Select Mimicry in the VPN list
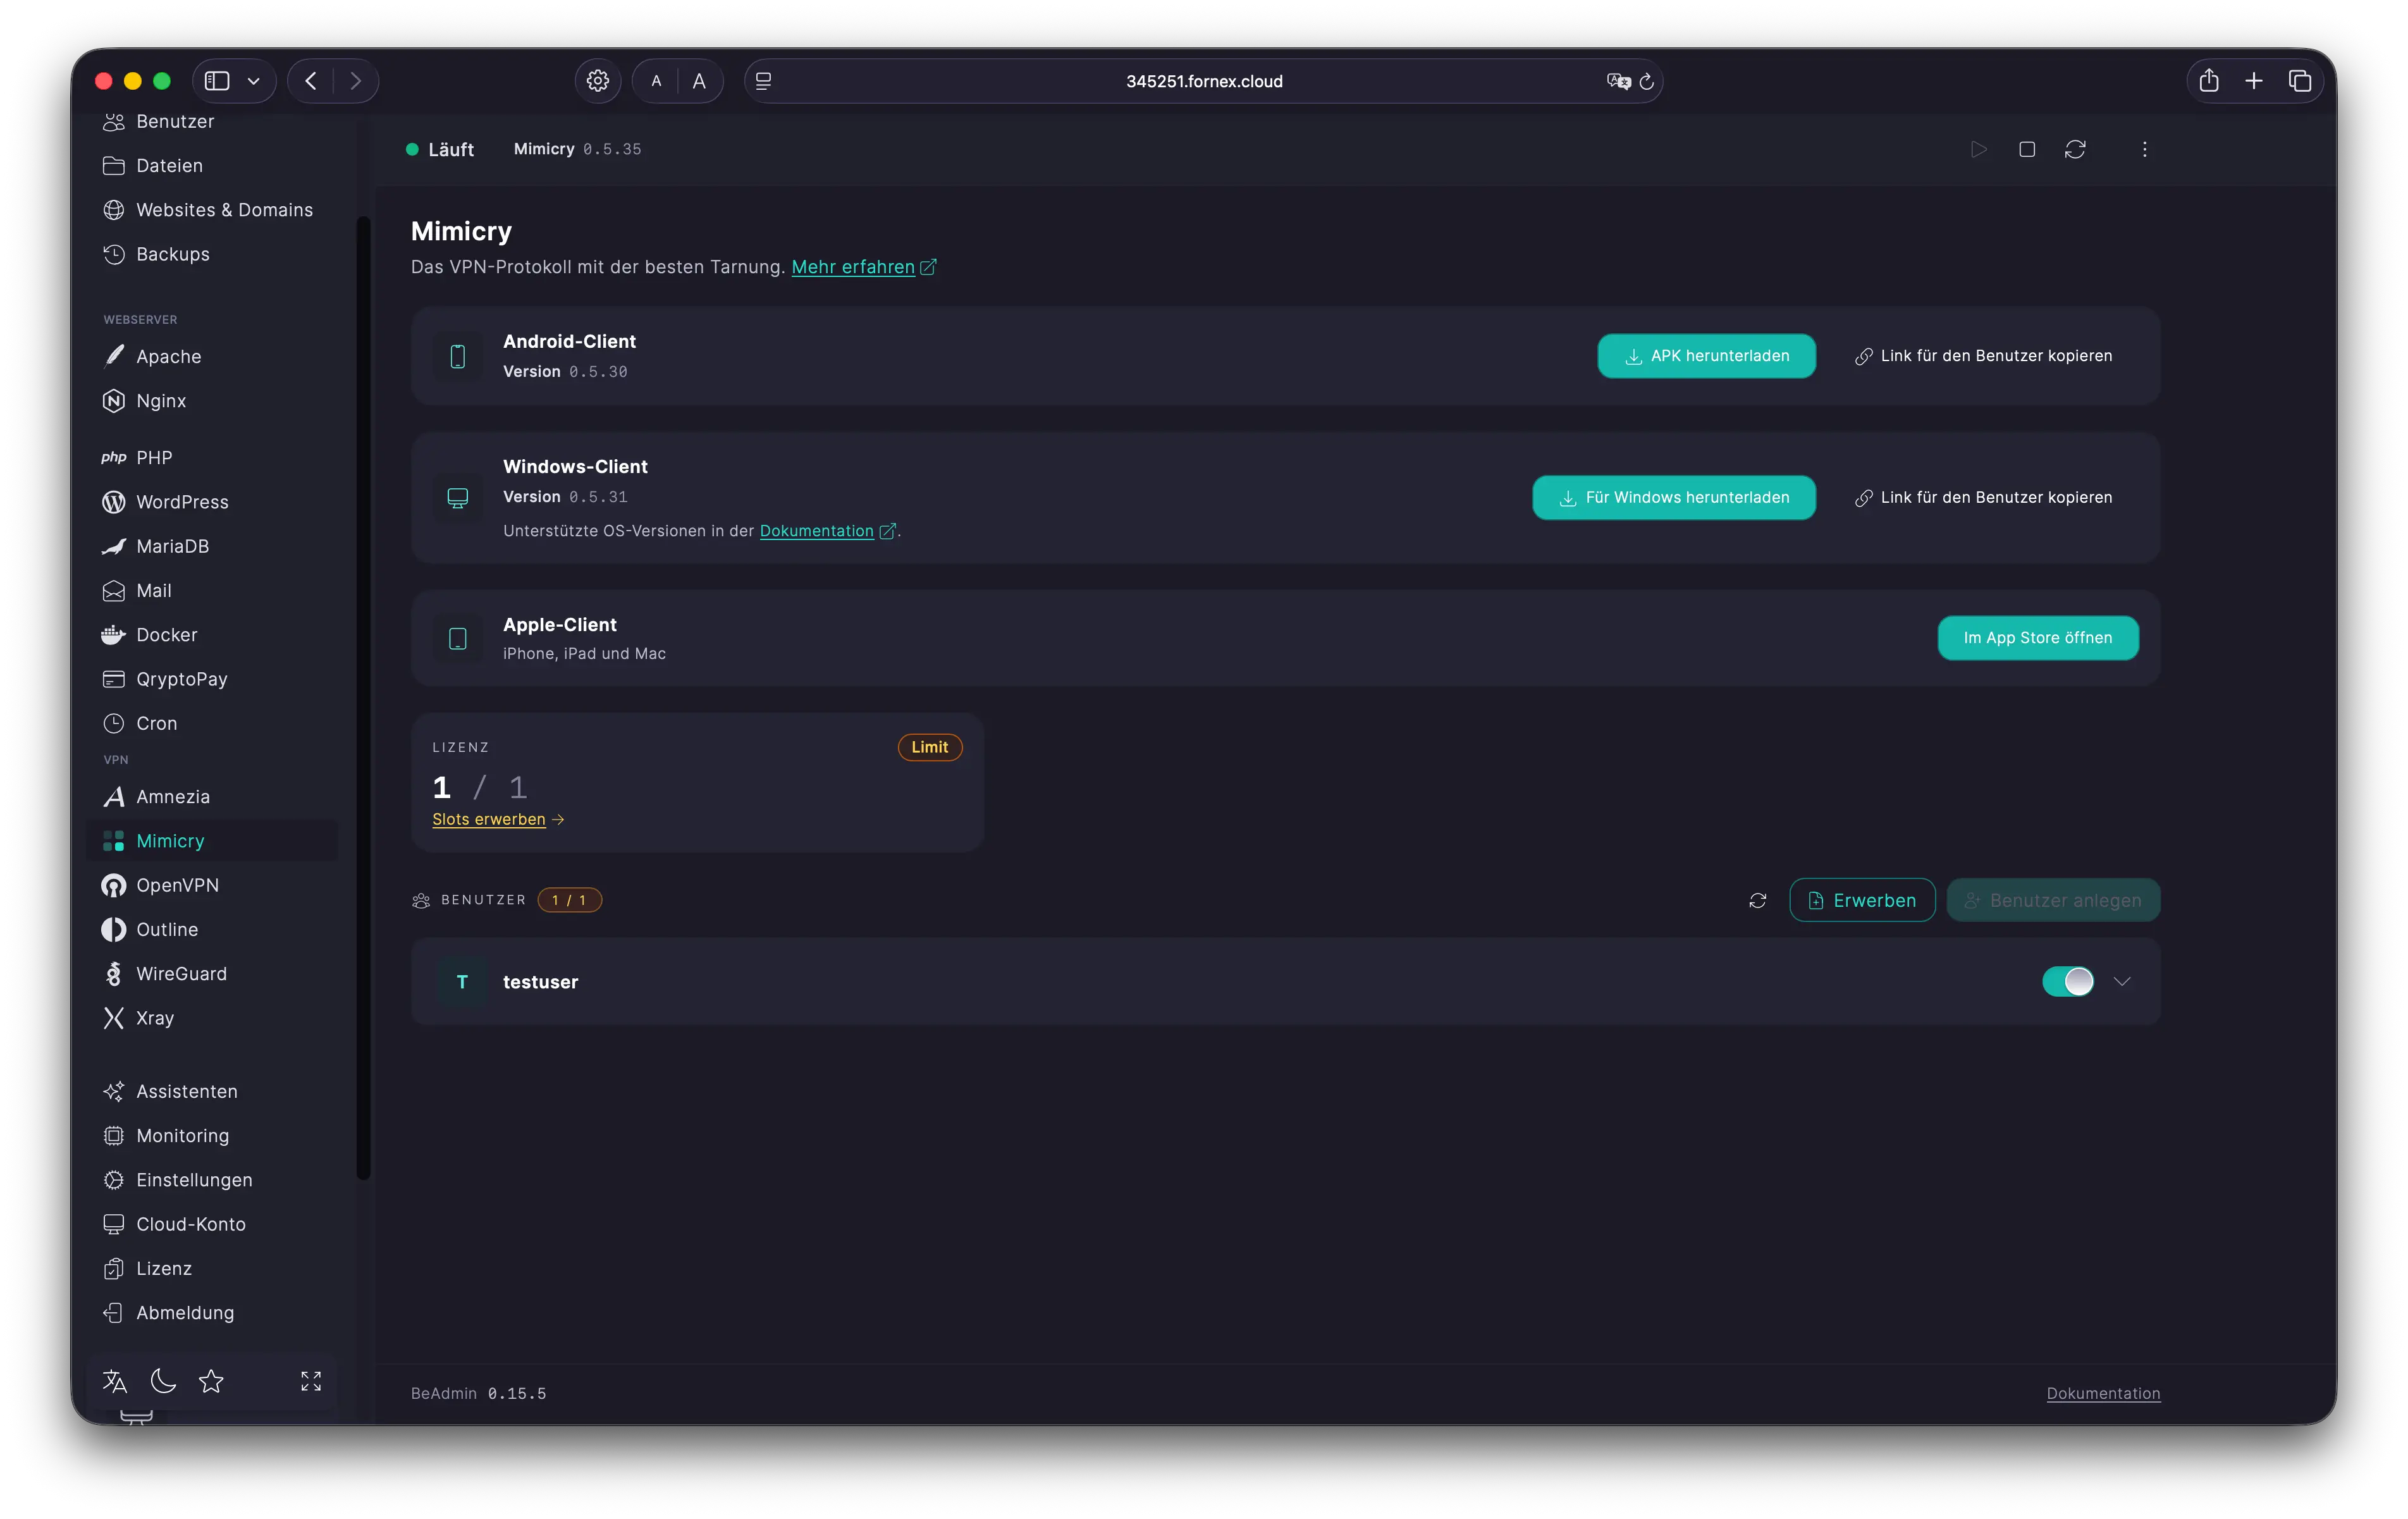The image size is (2408, 1519). [x=212, y=841]
